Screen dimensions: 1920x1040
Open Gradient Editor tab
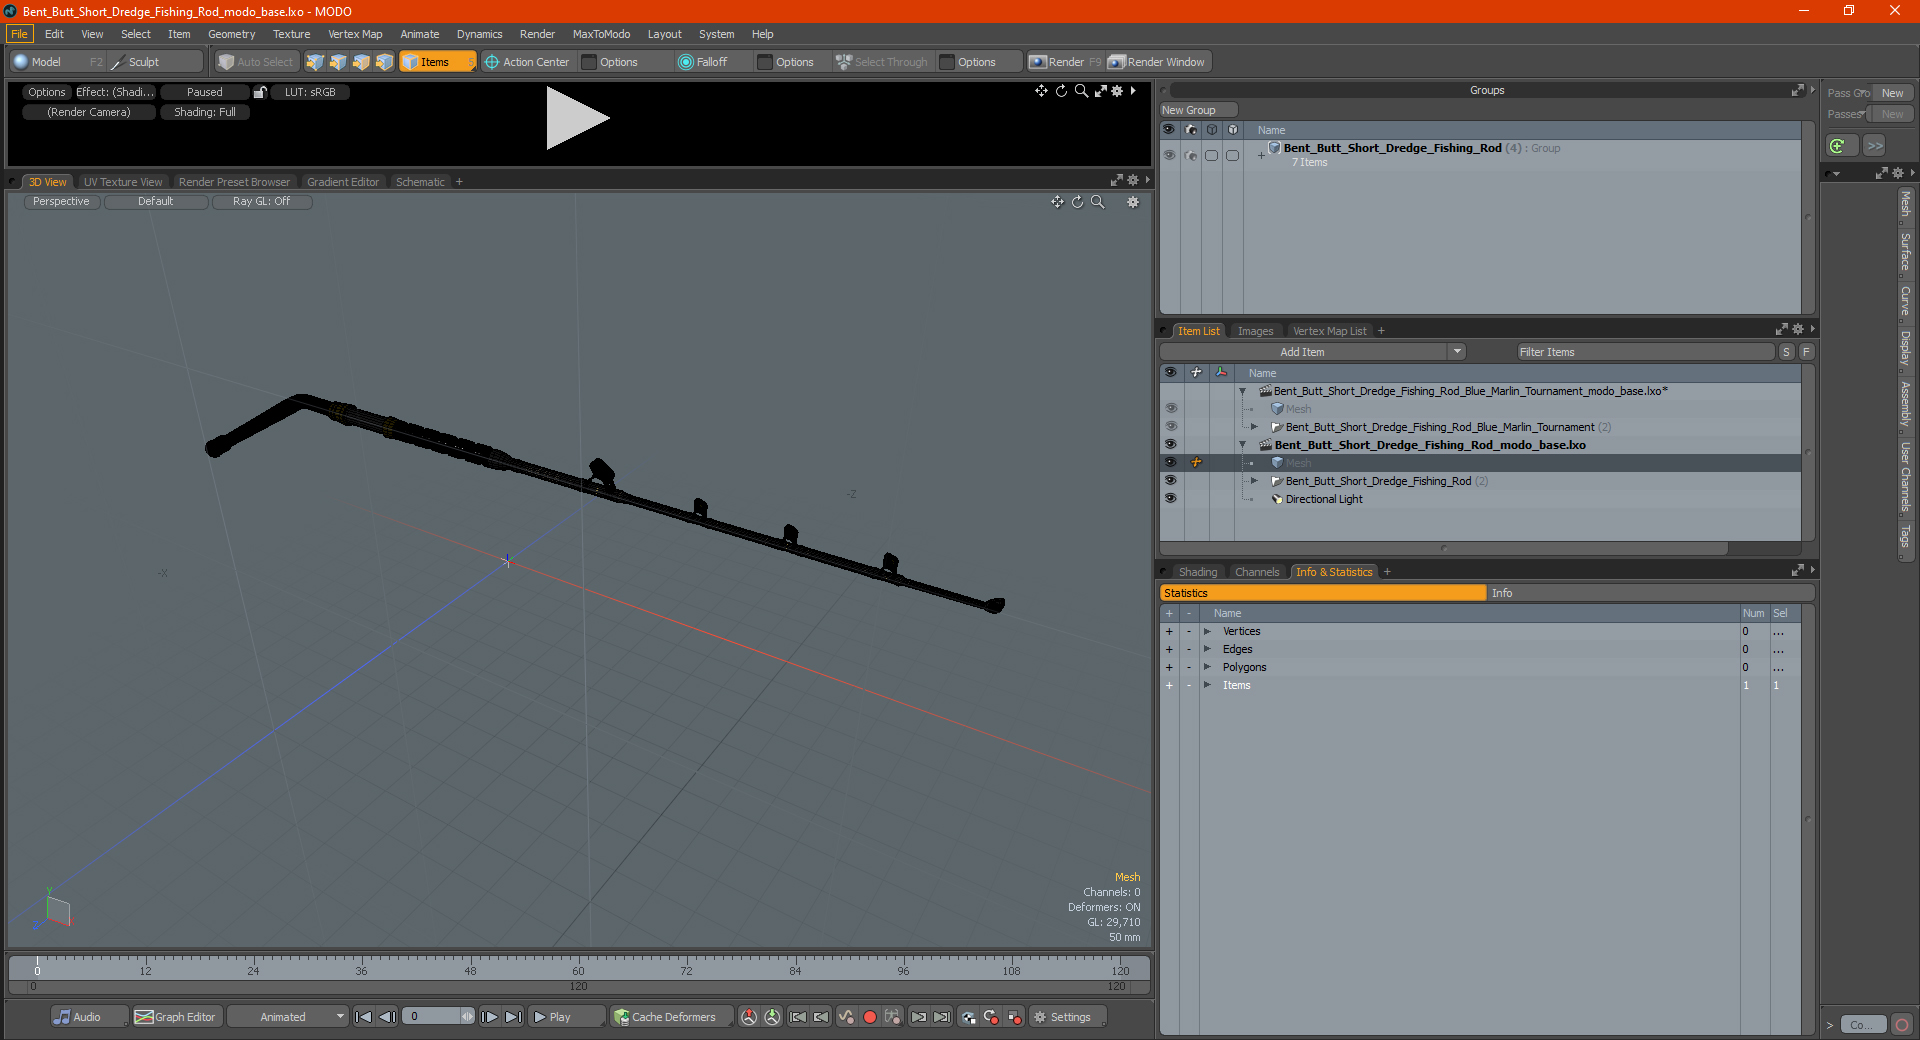343,182
